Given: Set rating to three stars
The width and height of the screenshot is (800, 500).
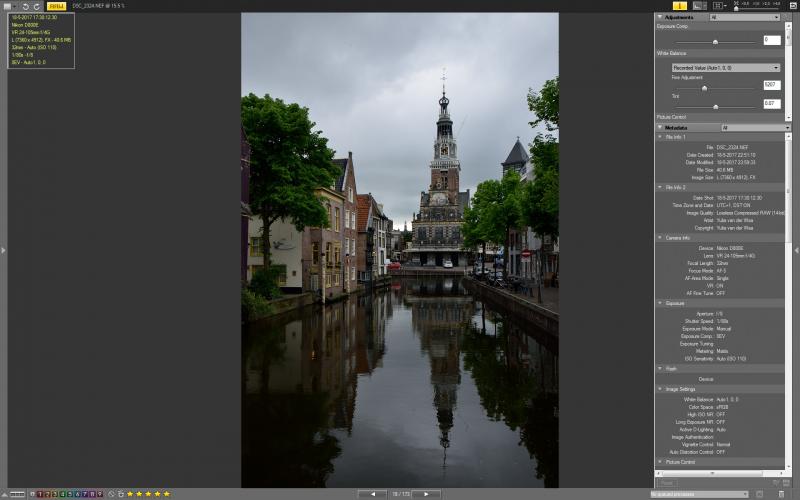Looking at the screenshot, I should [148, 494].
